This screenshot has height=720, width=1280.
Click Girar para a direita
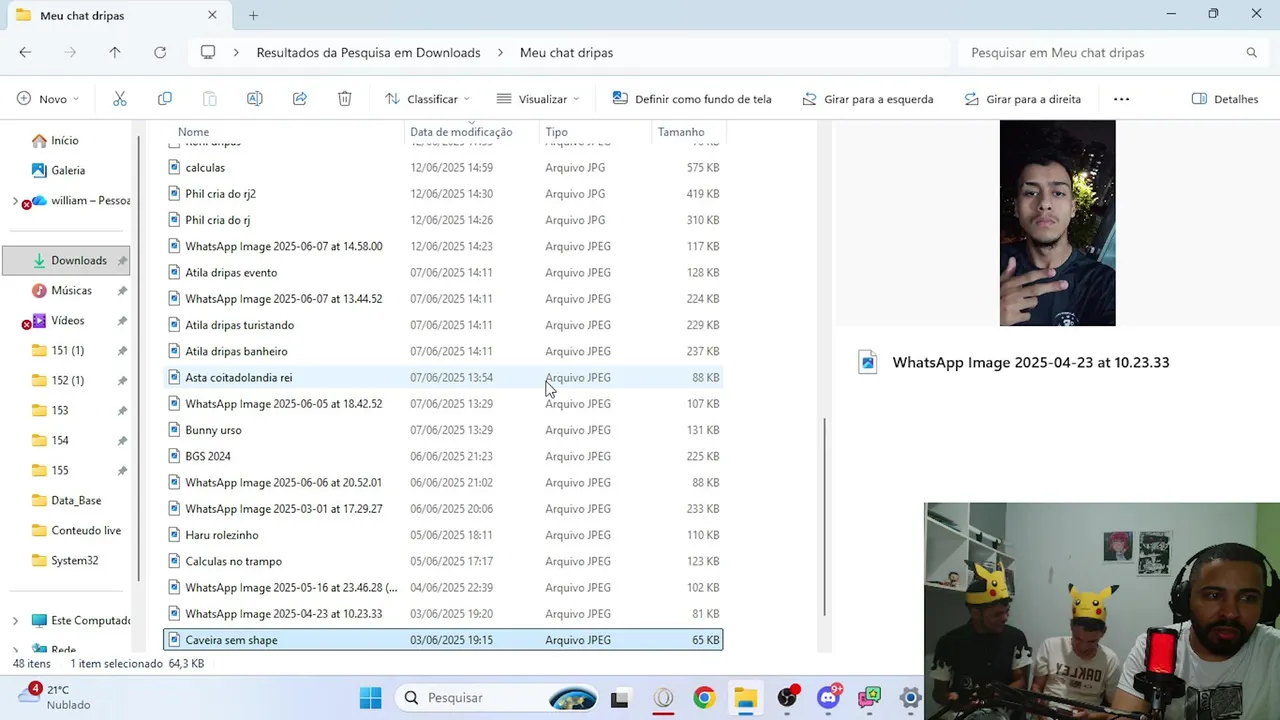[1022, 99]
